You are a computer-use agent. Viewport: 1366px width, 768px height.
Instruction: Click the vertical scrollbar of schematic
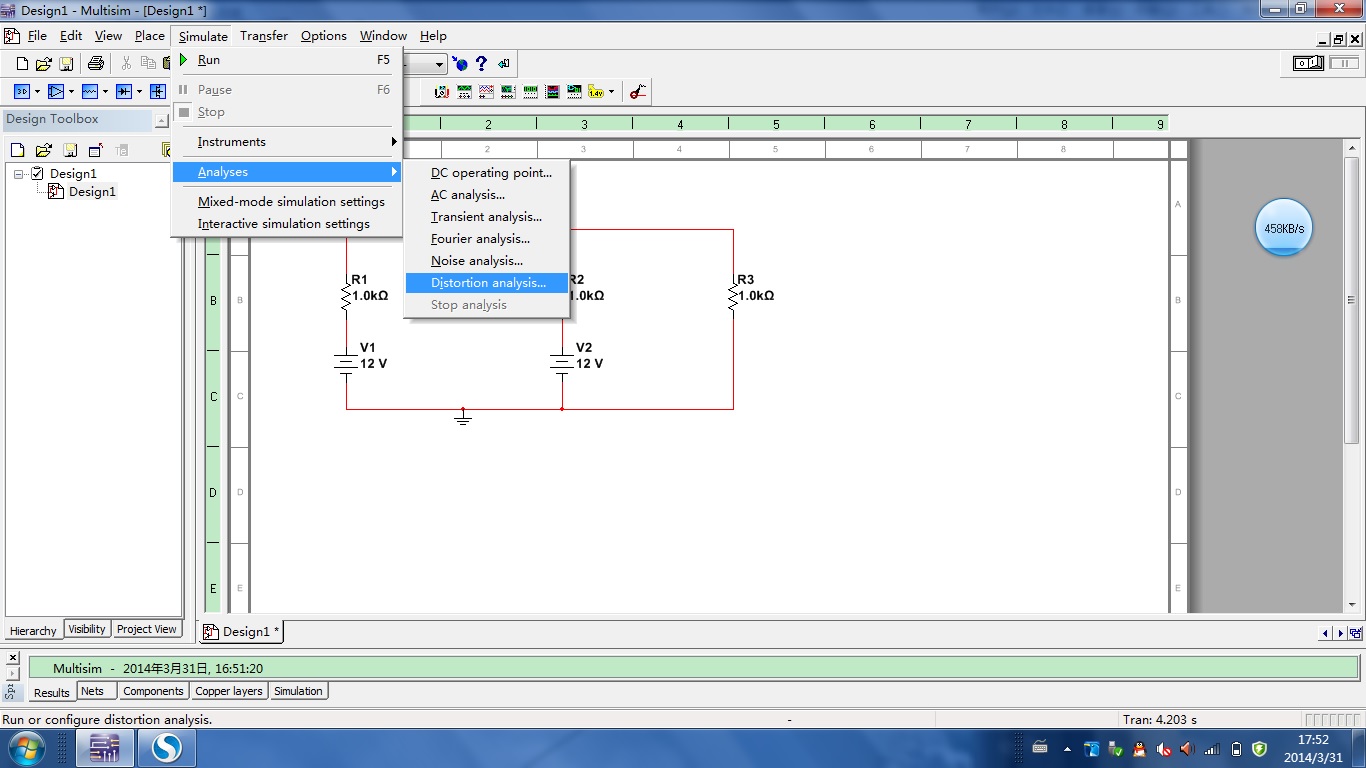(x=1352, y=300)
